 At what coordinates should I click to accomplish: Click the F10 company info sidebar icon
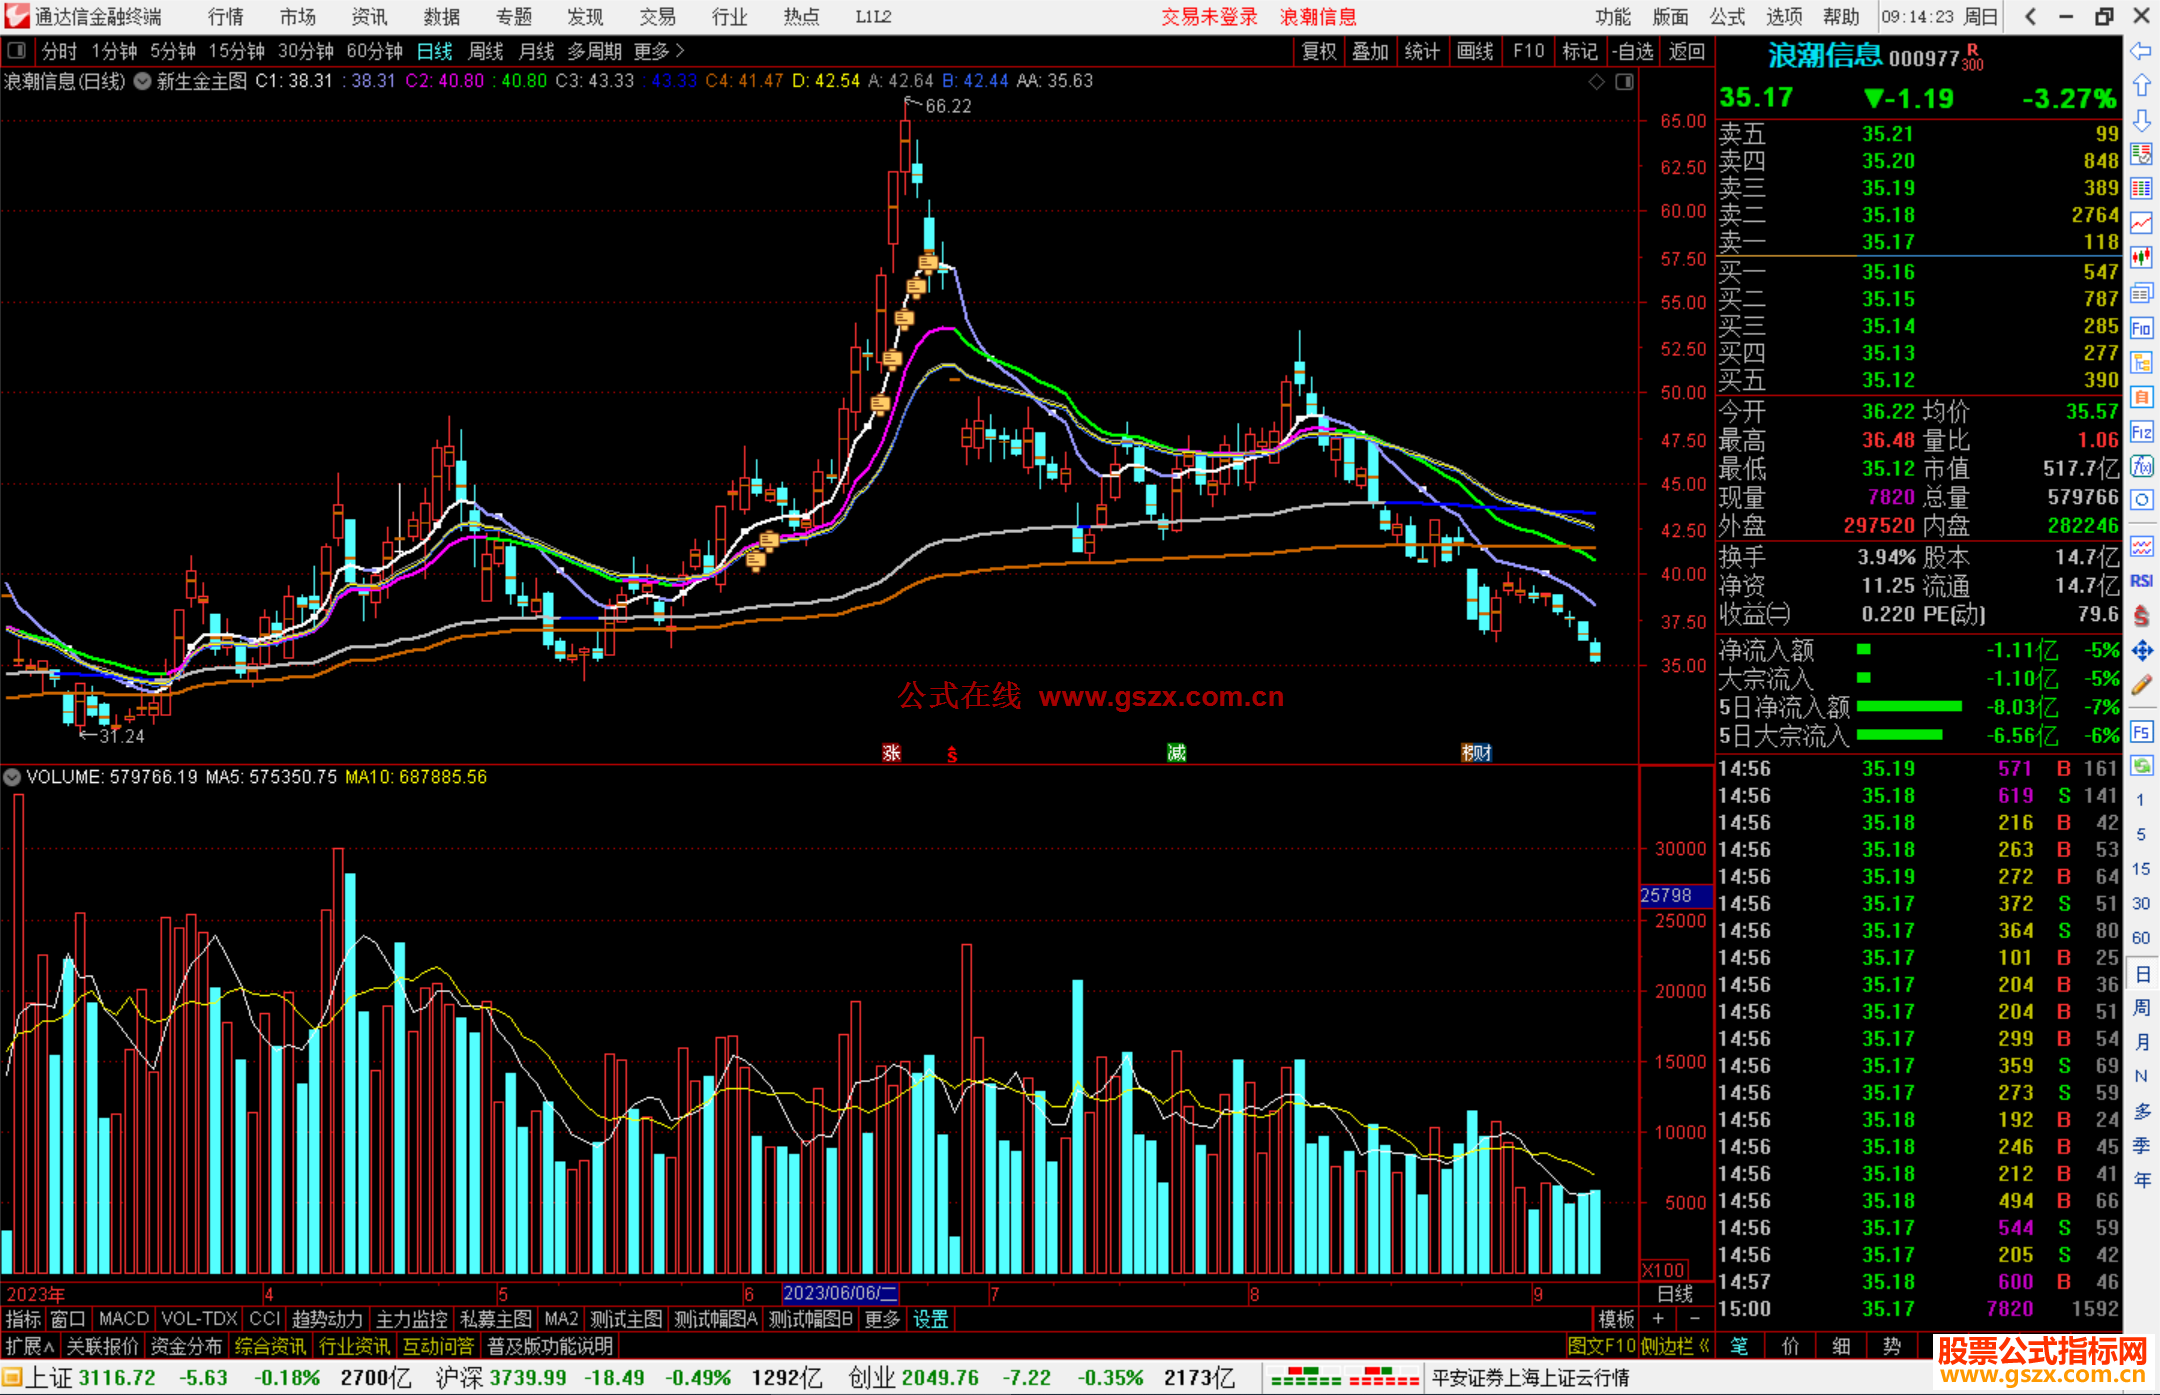tap(2141, 329)
